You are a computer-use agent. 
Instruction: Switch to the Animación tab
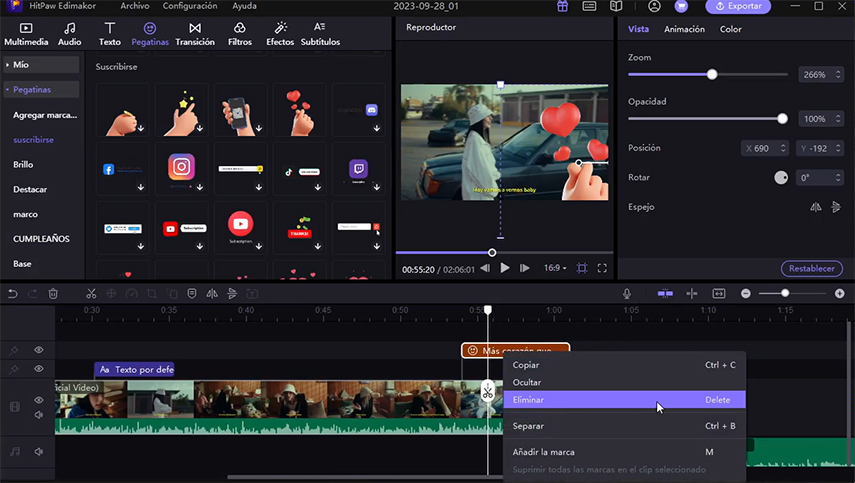[684, 29]
